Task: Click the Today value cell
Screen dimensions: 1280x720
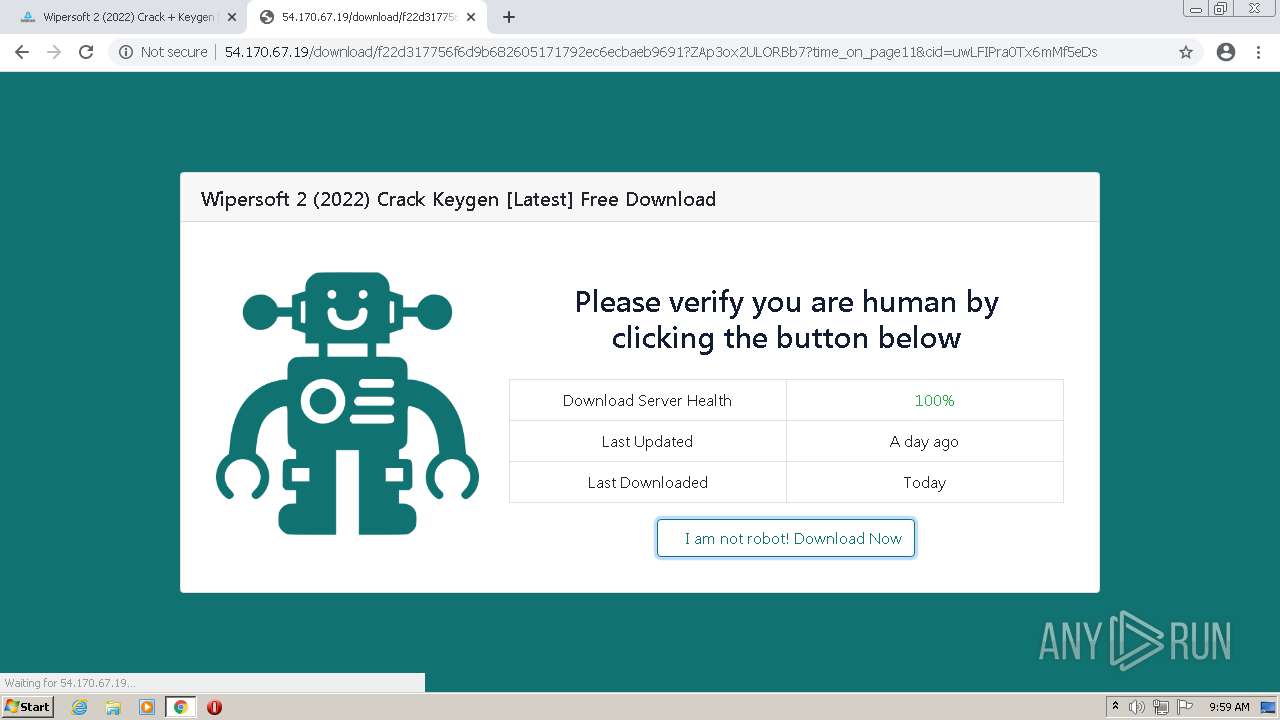Action: click(924, 482)
